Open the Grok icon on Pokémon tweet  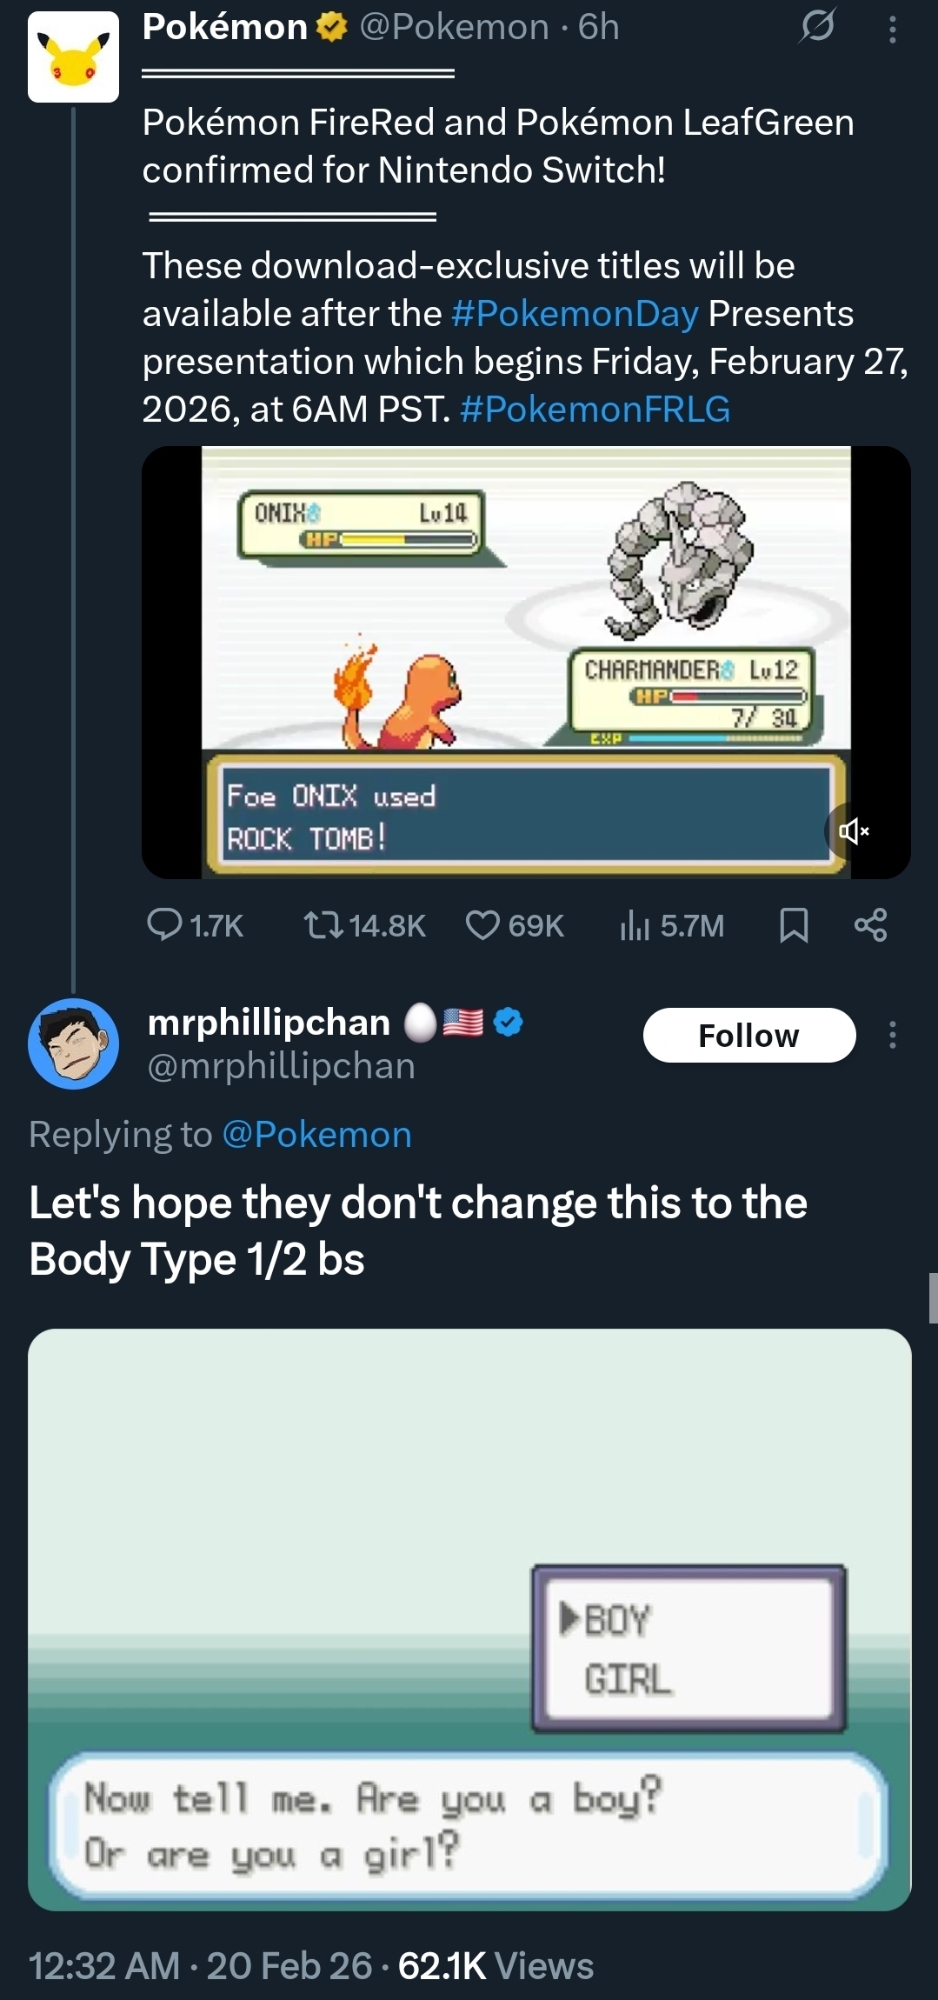pyautogui.click(x=817, y=27)
